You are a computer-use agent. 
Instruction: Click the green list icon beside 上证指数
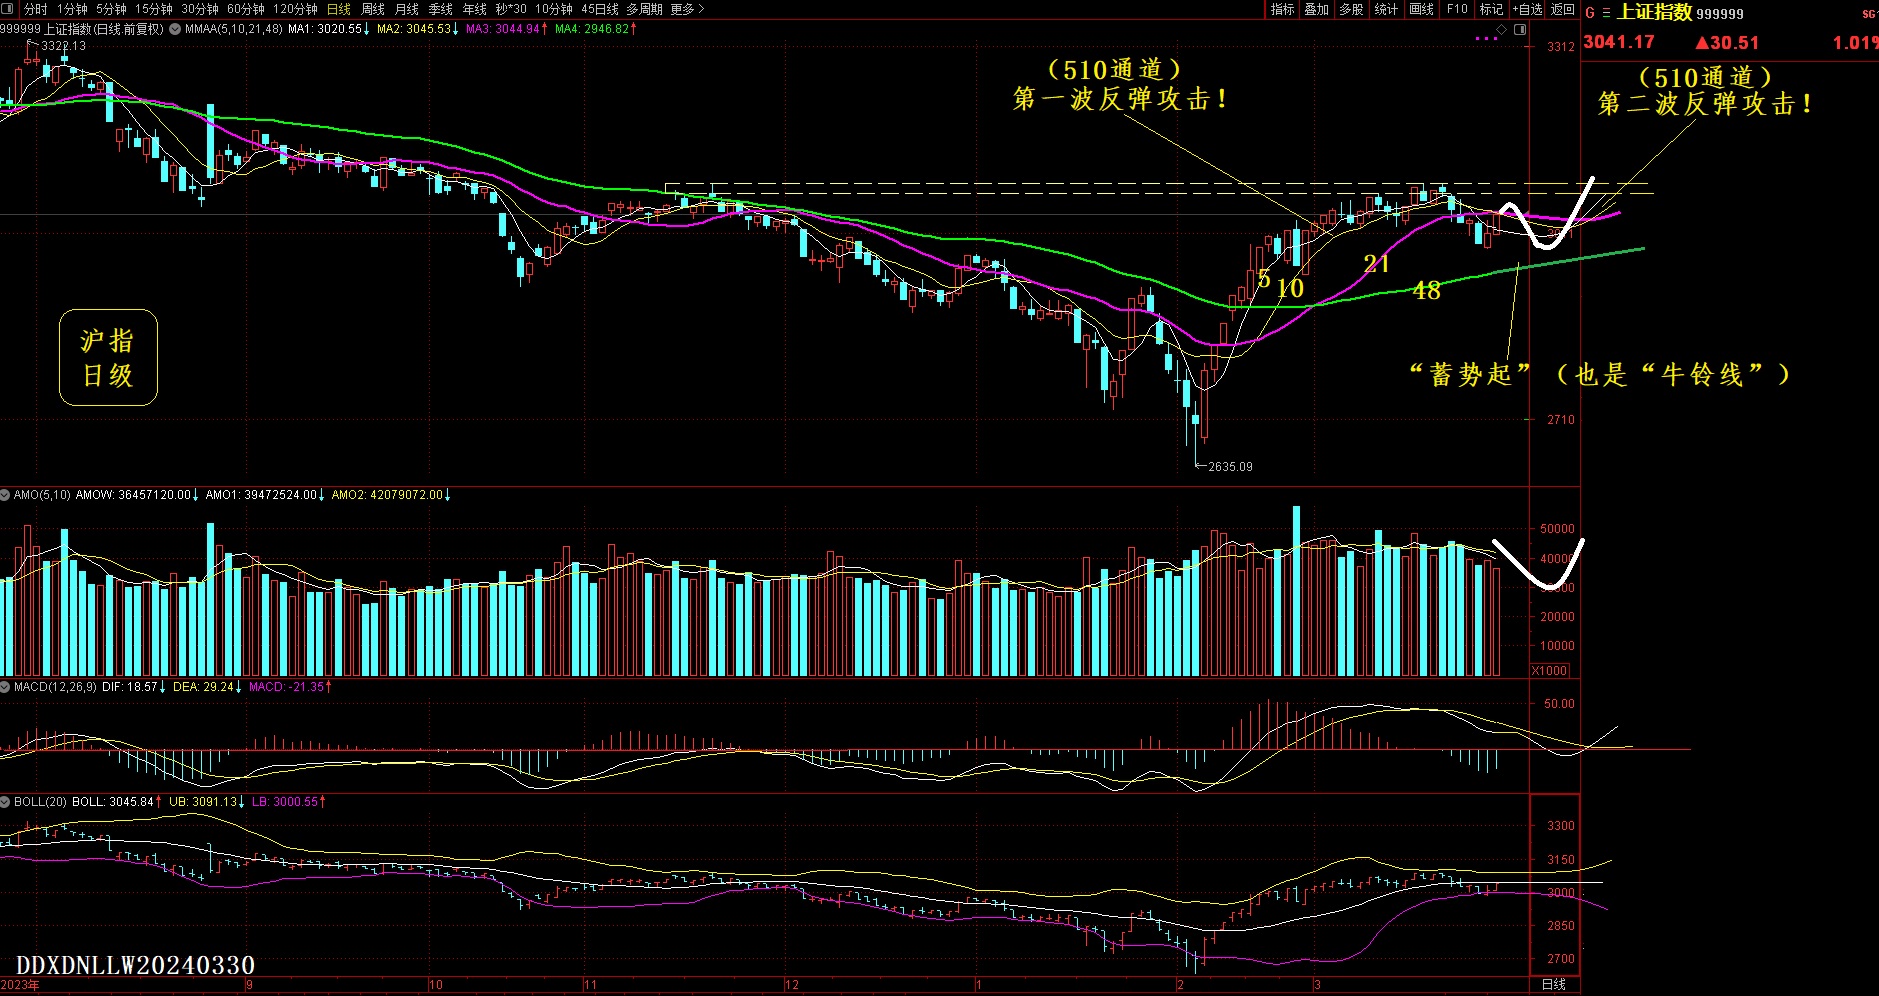(1606, 13)
